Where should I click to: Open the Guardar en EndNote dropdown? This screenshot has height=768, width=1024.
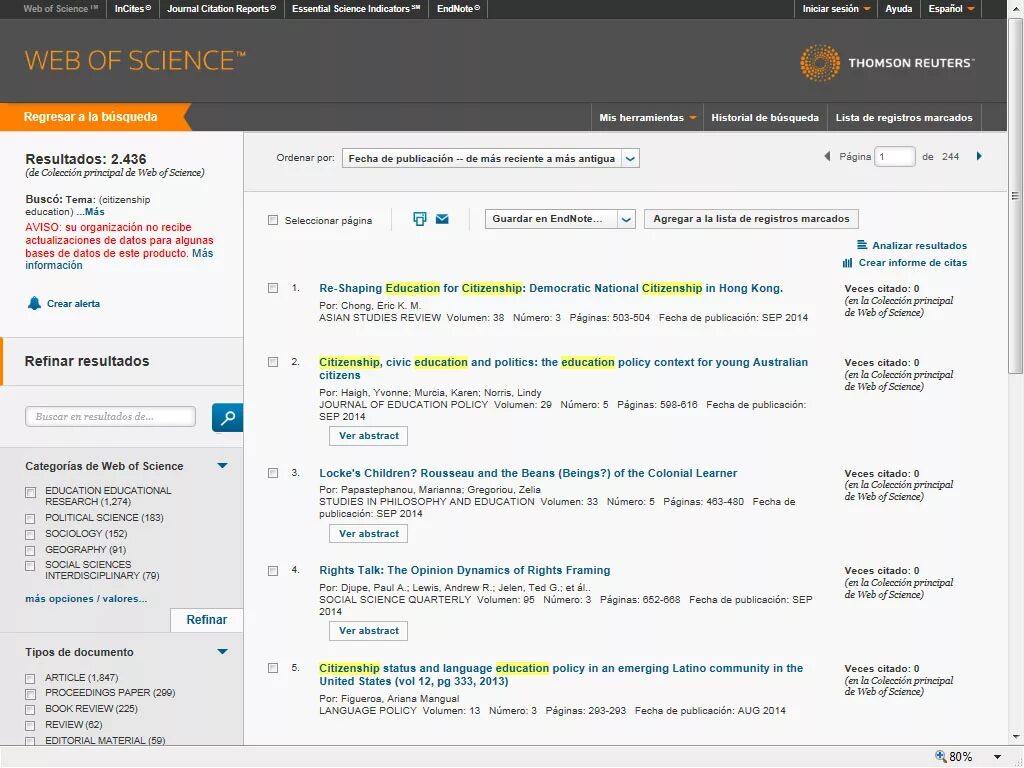click(x=560, y=219)
